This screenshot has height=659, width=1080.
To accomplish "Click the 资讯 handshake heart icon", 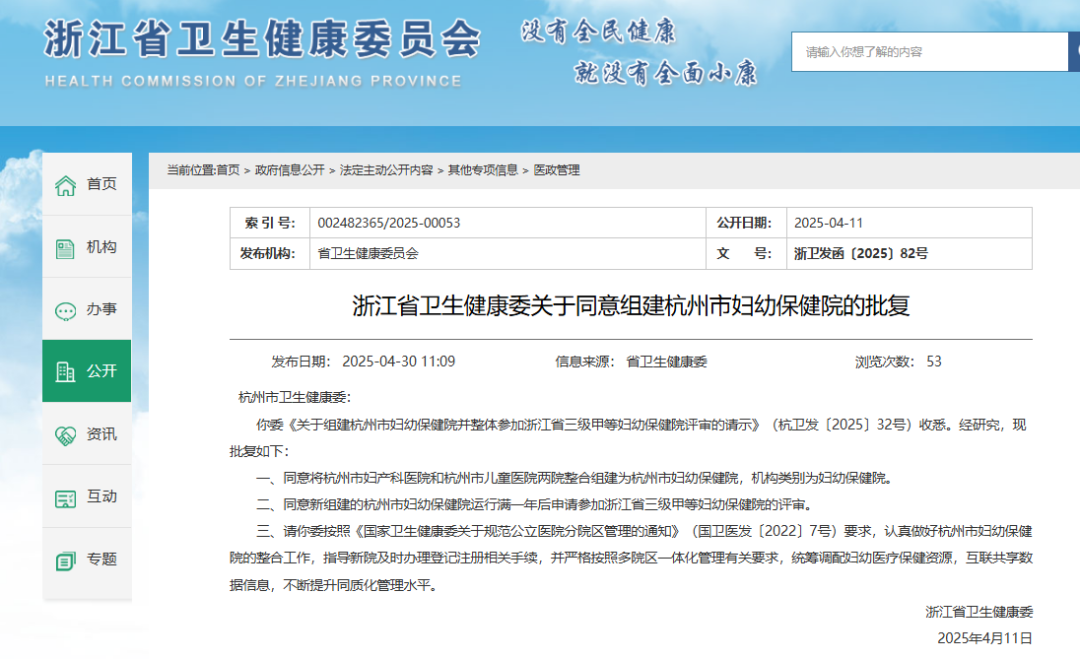I will [x=65, y=435].
